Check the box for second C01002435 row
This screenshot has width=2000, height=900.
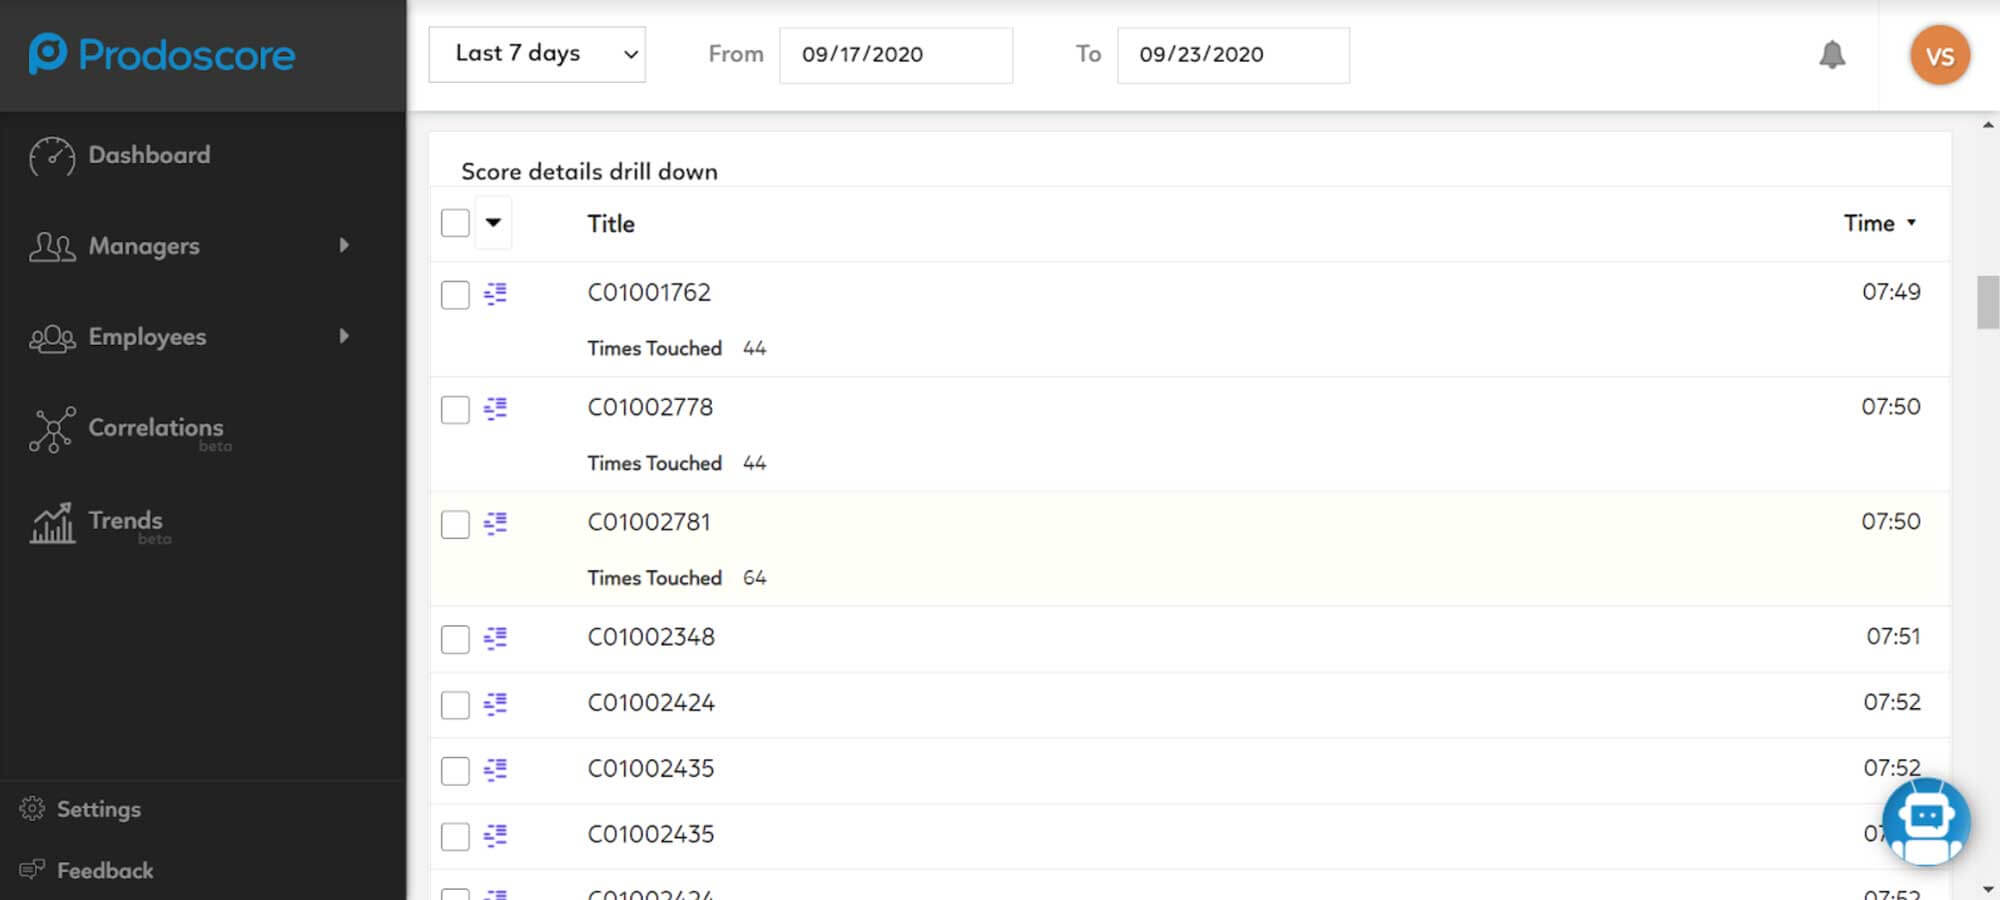coord(455,837)
